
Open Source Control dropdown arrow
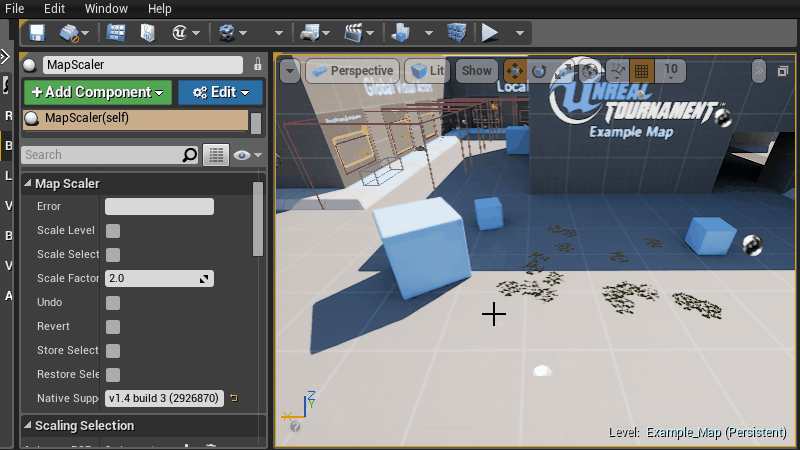[85, 33]
